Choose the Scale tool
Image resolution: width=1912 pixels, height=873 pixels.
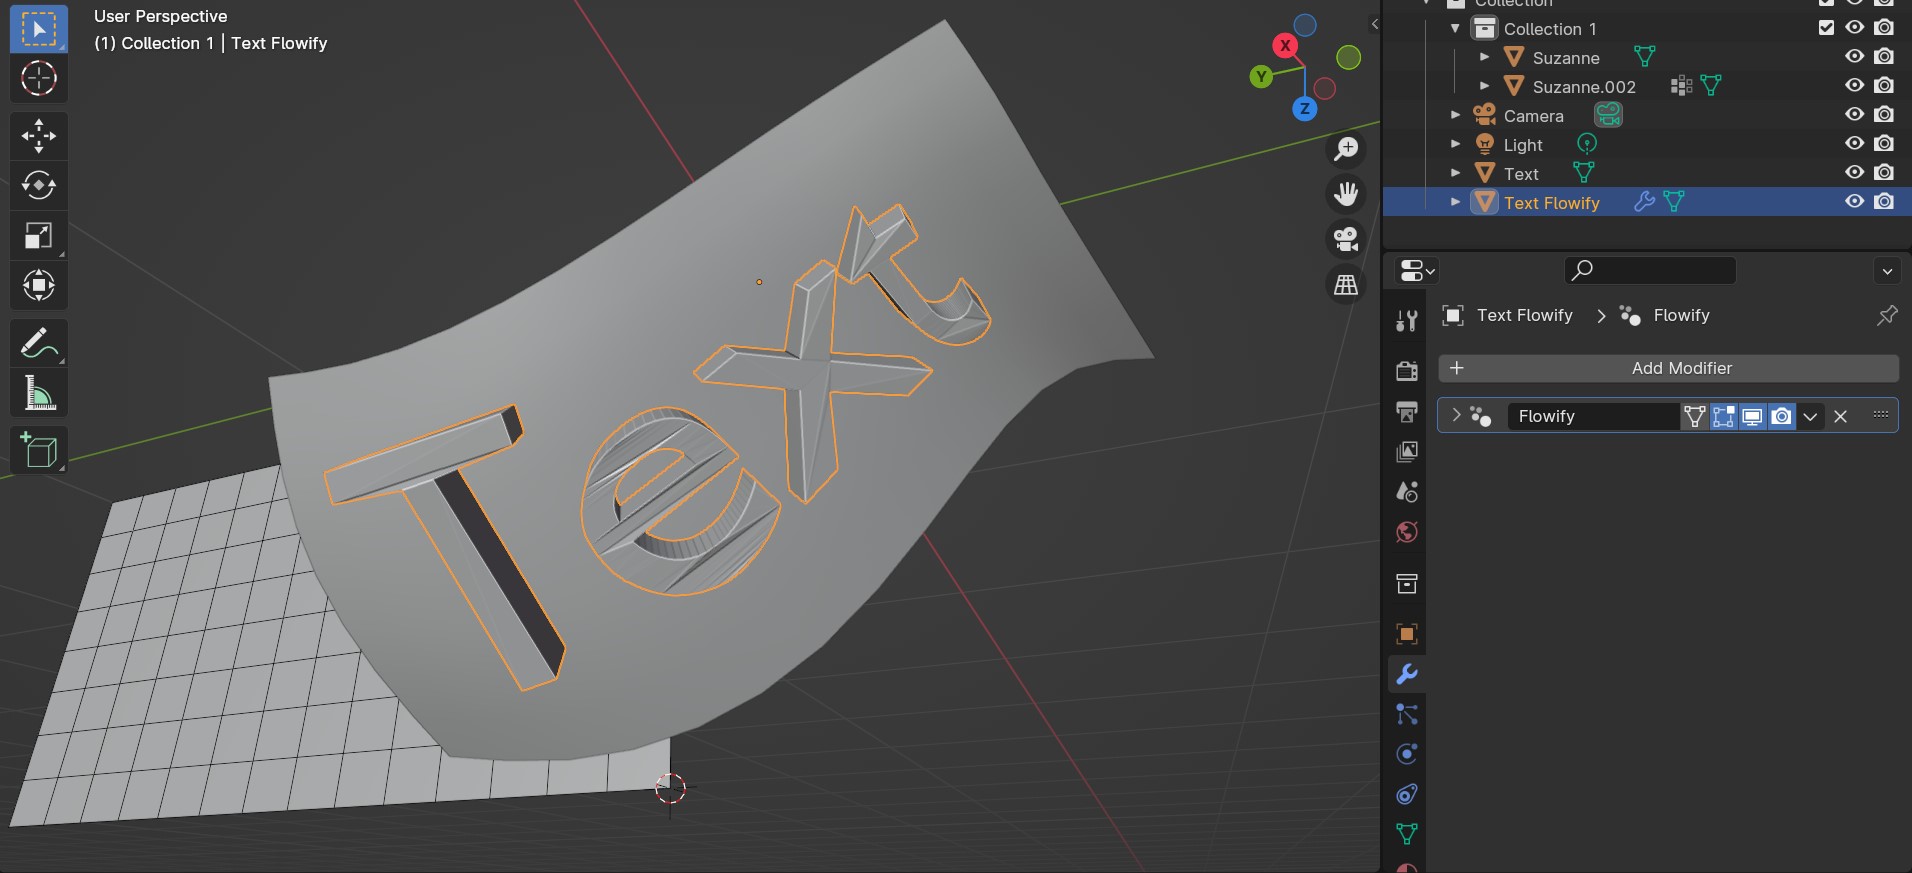[39, 236]
